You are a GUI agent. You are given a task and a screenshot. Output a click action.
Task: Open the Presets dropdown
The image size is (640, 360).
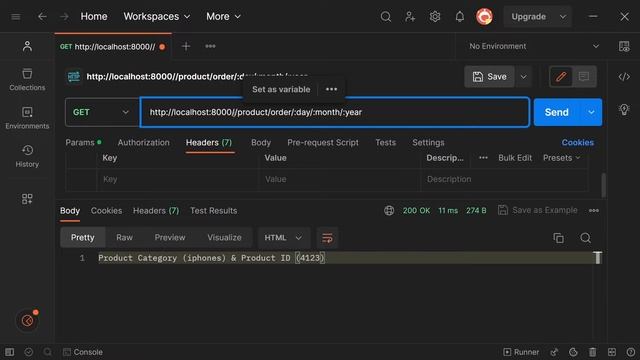[x=562, y=158]
